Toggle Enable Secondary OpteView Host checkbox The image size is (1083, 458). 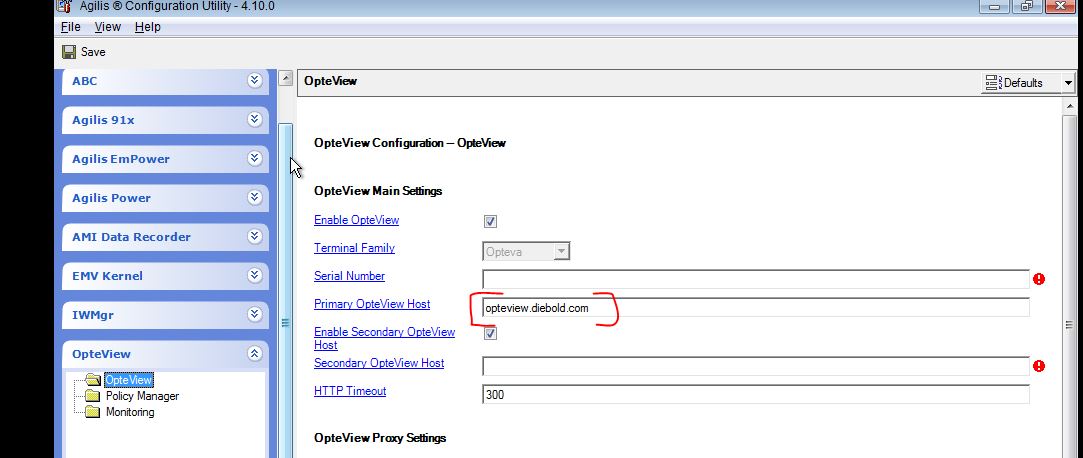click(490, 334)
